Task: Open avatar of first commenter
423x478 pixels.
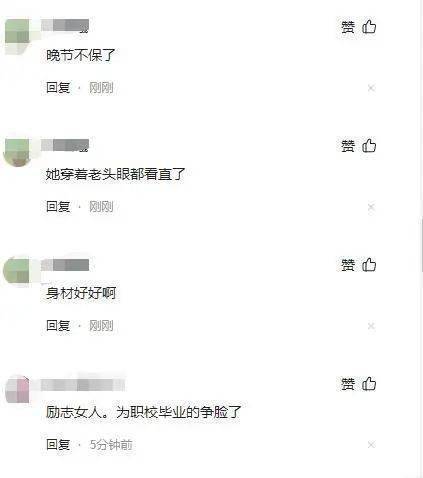Action: point(17,36)
